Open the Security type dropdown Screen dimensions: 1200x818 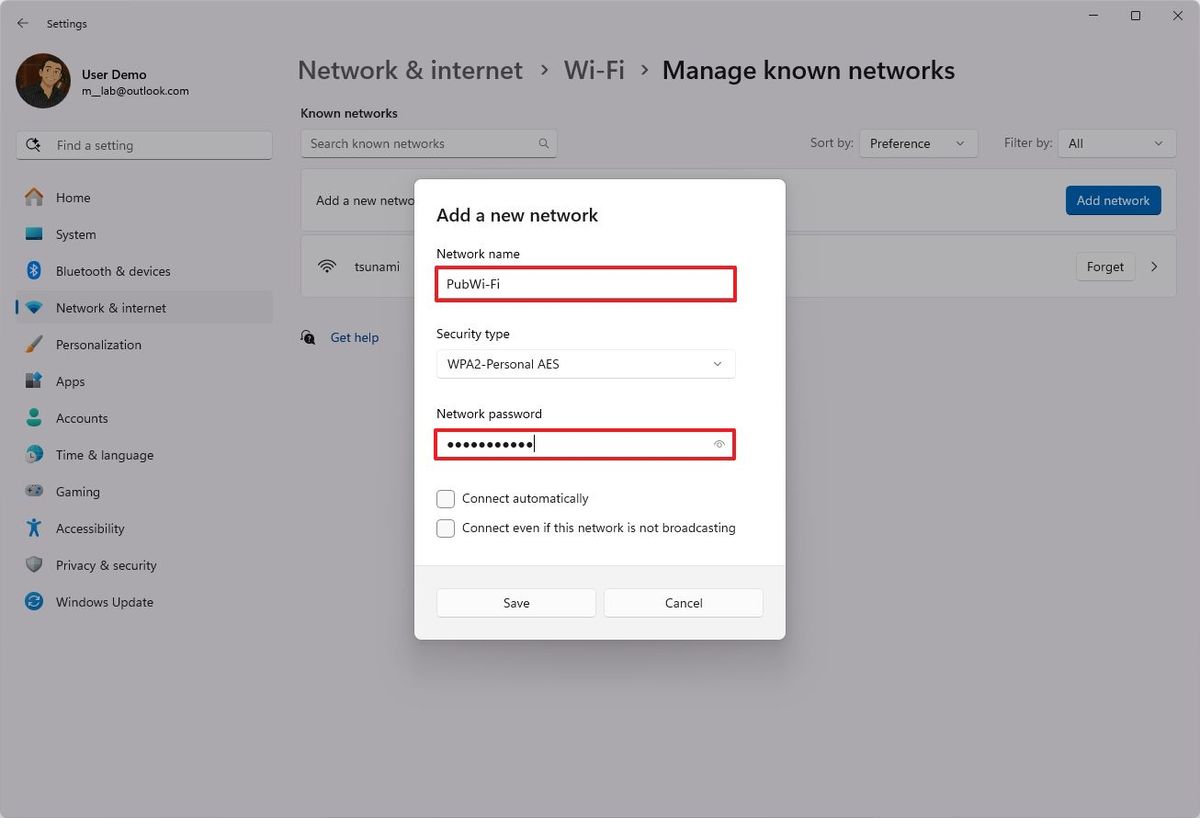(585, 364)
